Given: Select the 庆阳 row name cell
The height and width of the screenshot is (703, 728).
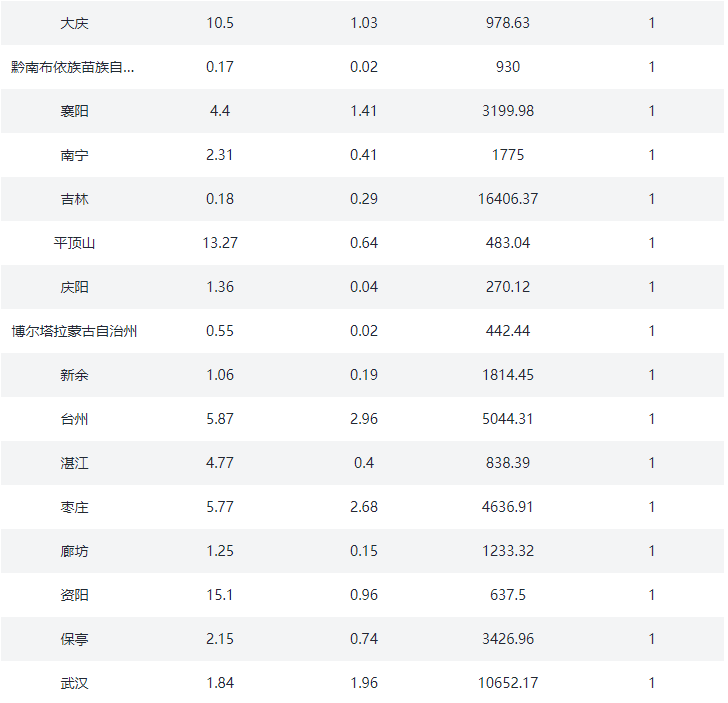Looking at the screenshot, I should [74, 287].
